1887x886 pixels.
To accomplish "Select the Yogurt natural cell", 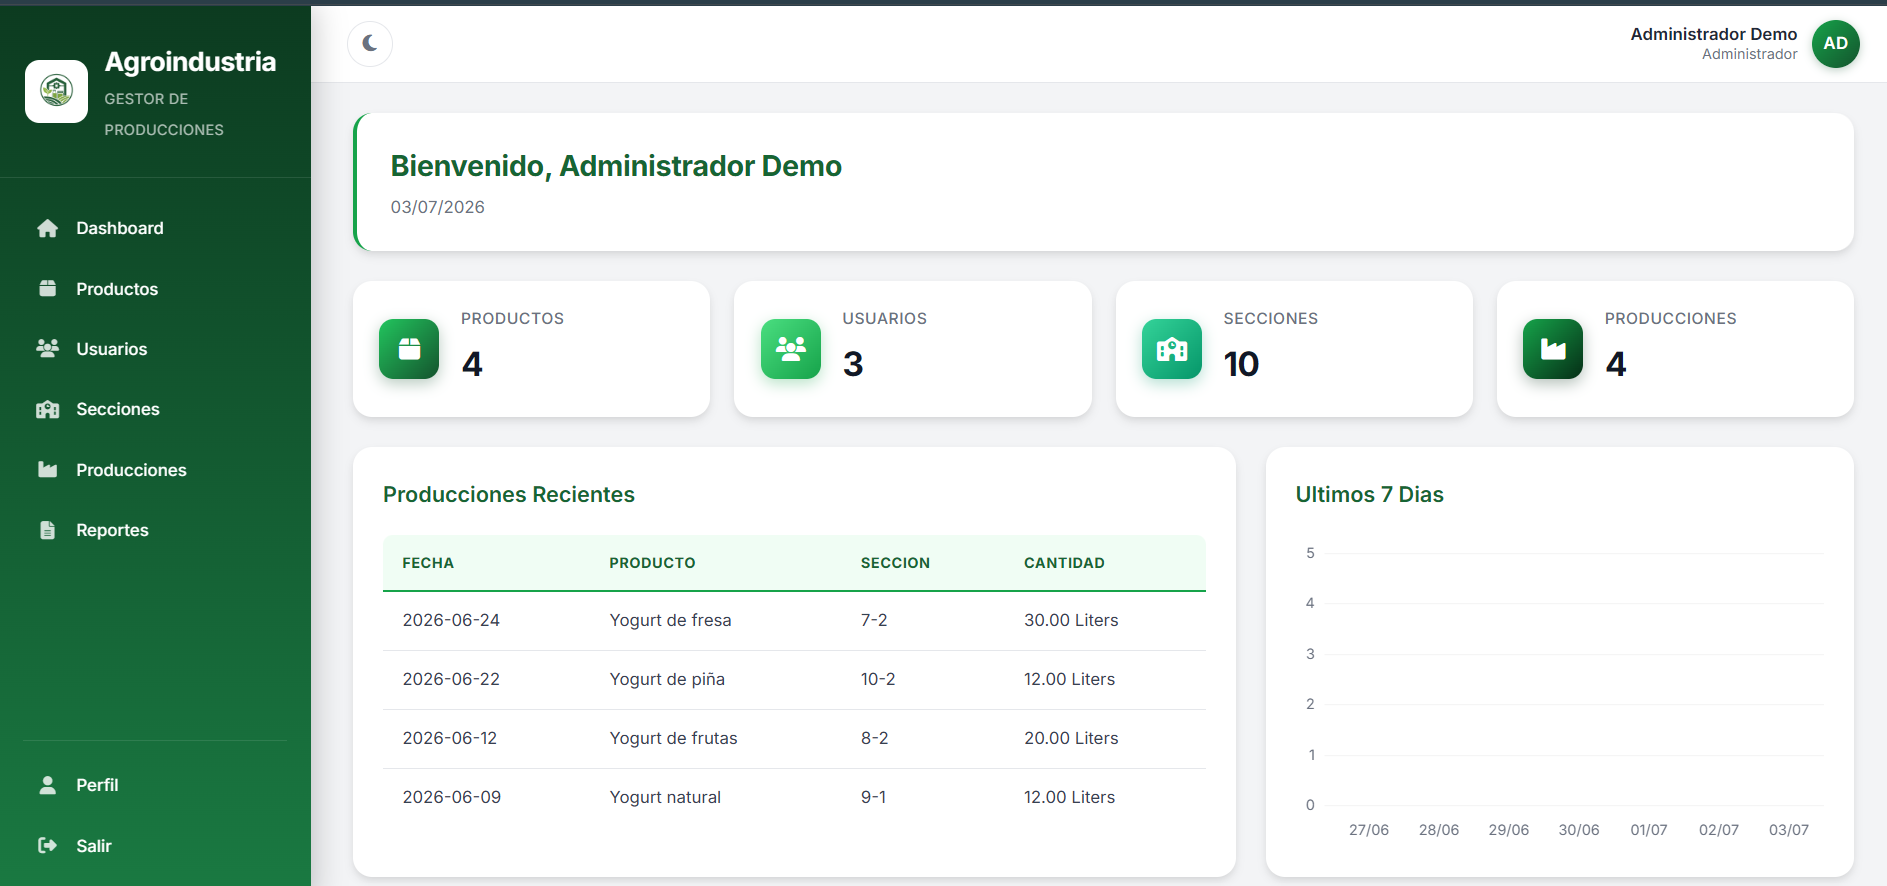I will 665,797.
